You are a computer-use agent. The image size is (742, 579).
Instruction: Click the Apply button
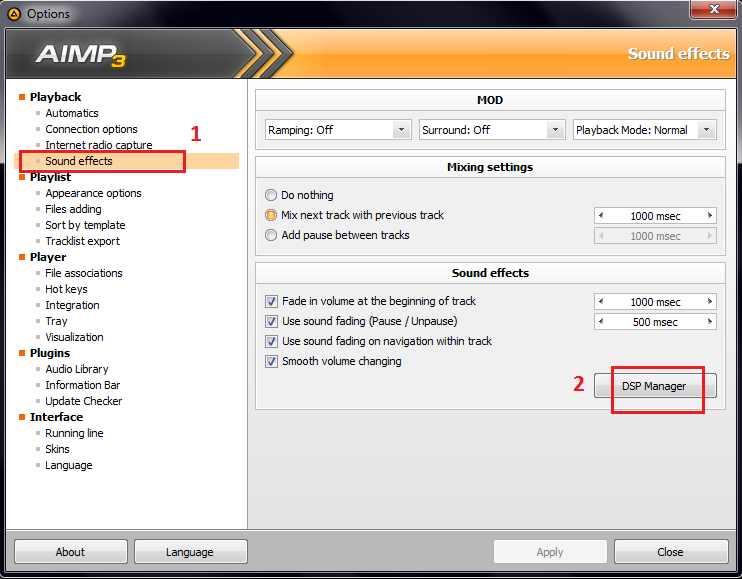(550, 552)
